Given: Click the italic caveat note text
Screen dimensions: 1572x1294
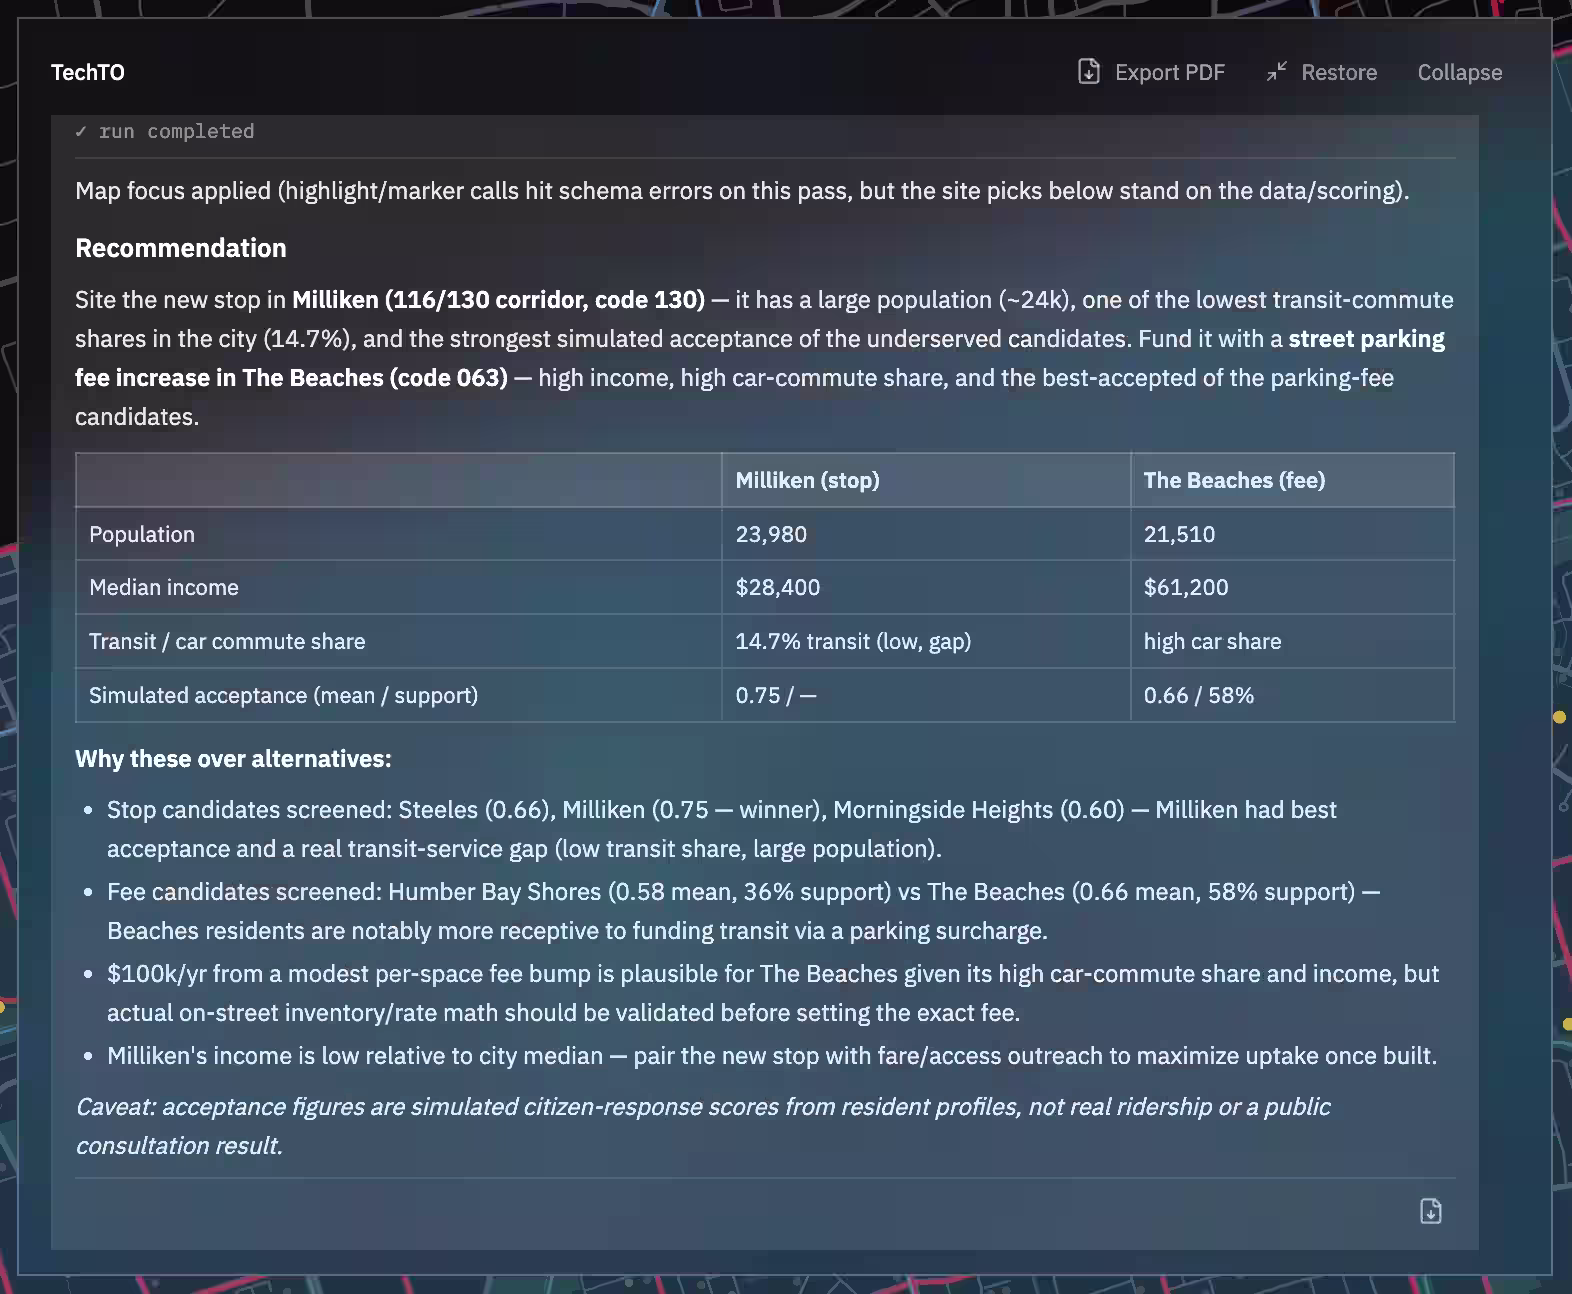Looking at the screenshot, I should click(x=703, y=1126).
